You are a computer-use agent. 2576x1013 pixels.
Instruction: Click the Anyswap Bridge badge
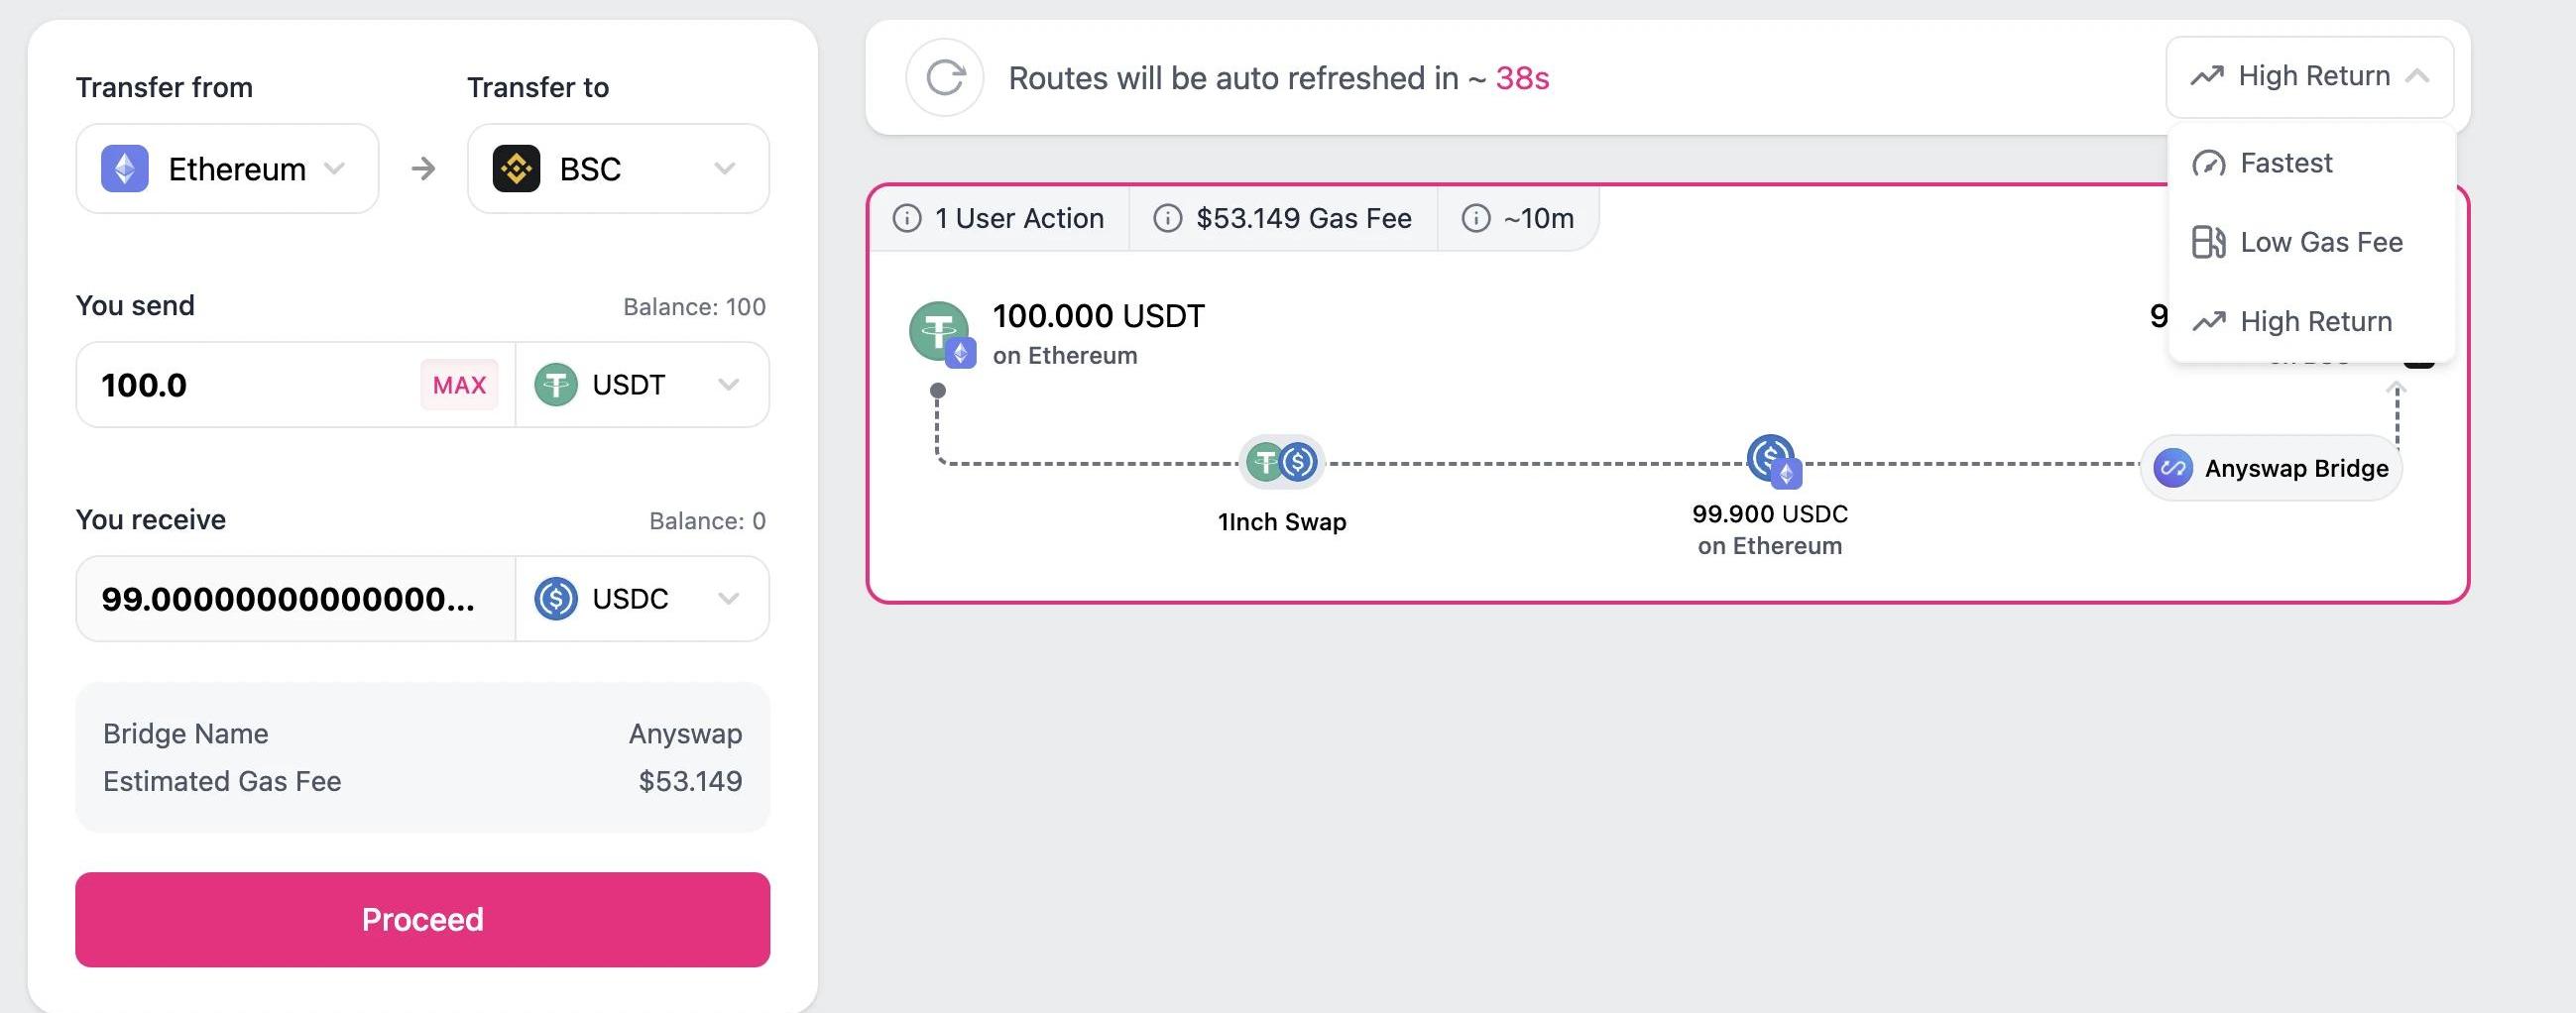(2271, 468)
